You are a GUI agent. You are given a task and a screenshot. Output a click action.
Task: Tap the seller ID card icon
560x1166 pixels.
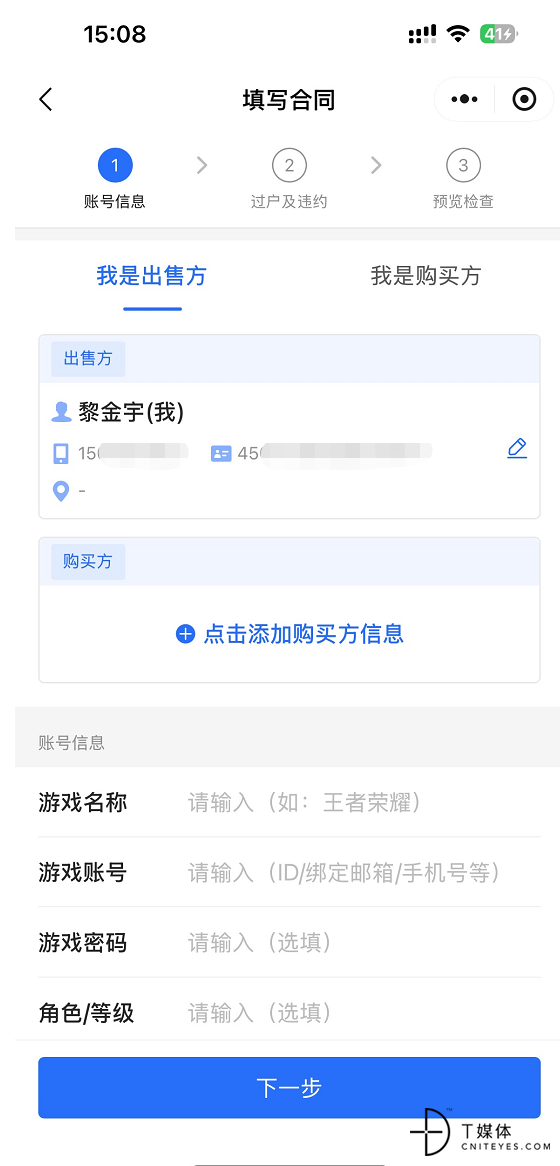click(x=221, y=454)
